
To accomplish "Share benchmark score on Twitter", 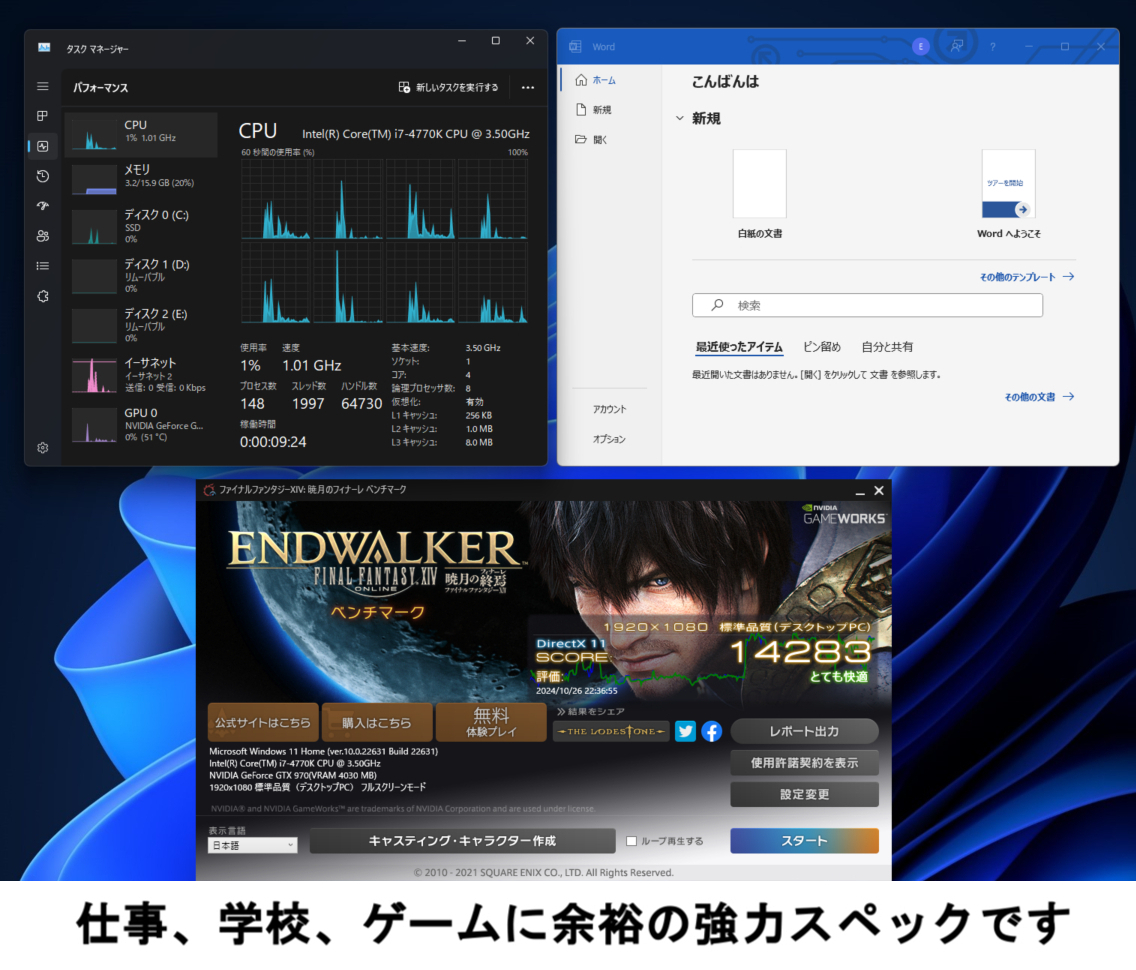I will coord(685,732).
